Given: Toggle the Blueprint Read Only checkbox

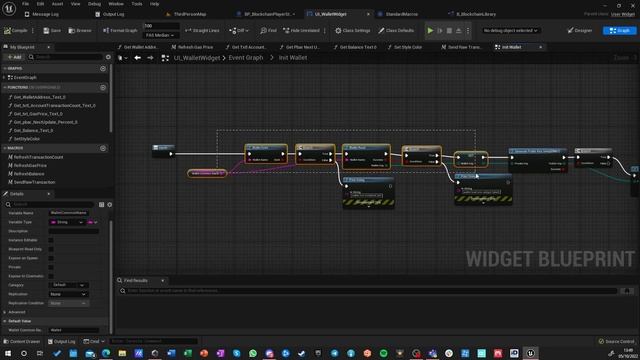Looking at the screenshot, I should tap(51, 249).
